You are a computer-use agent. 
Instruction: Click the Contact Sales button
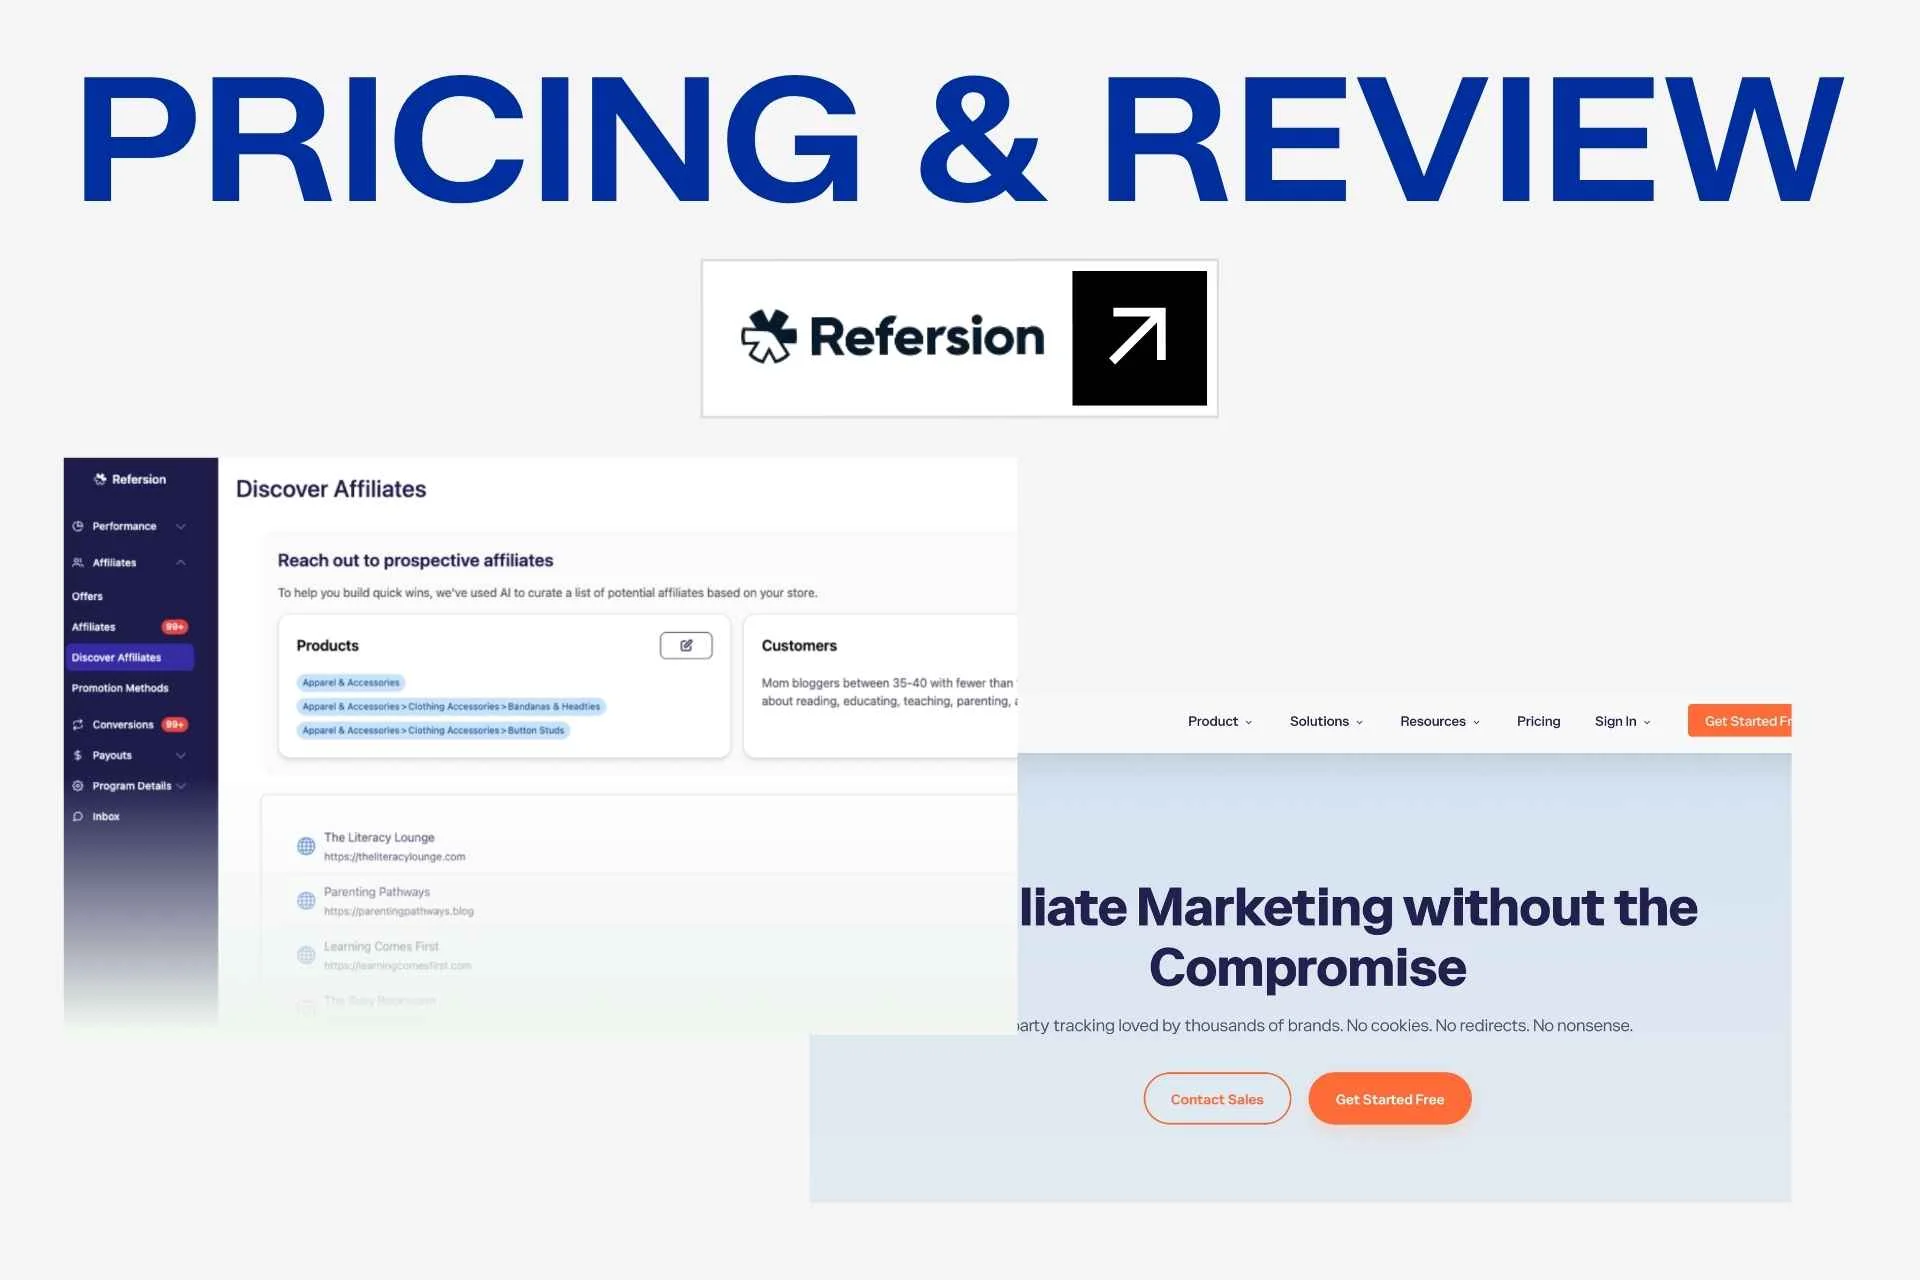[1217, 1099]
